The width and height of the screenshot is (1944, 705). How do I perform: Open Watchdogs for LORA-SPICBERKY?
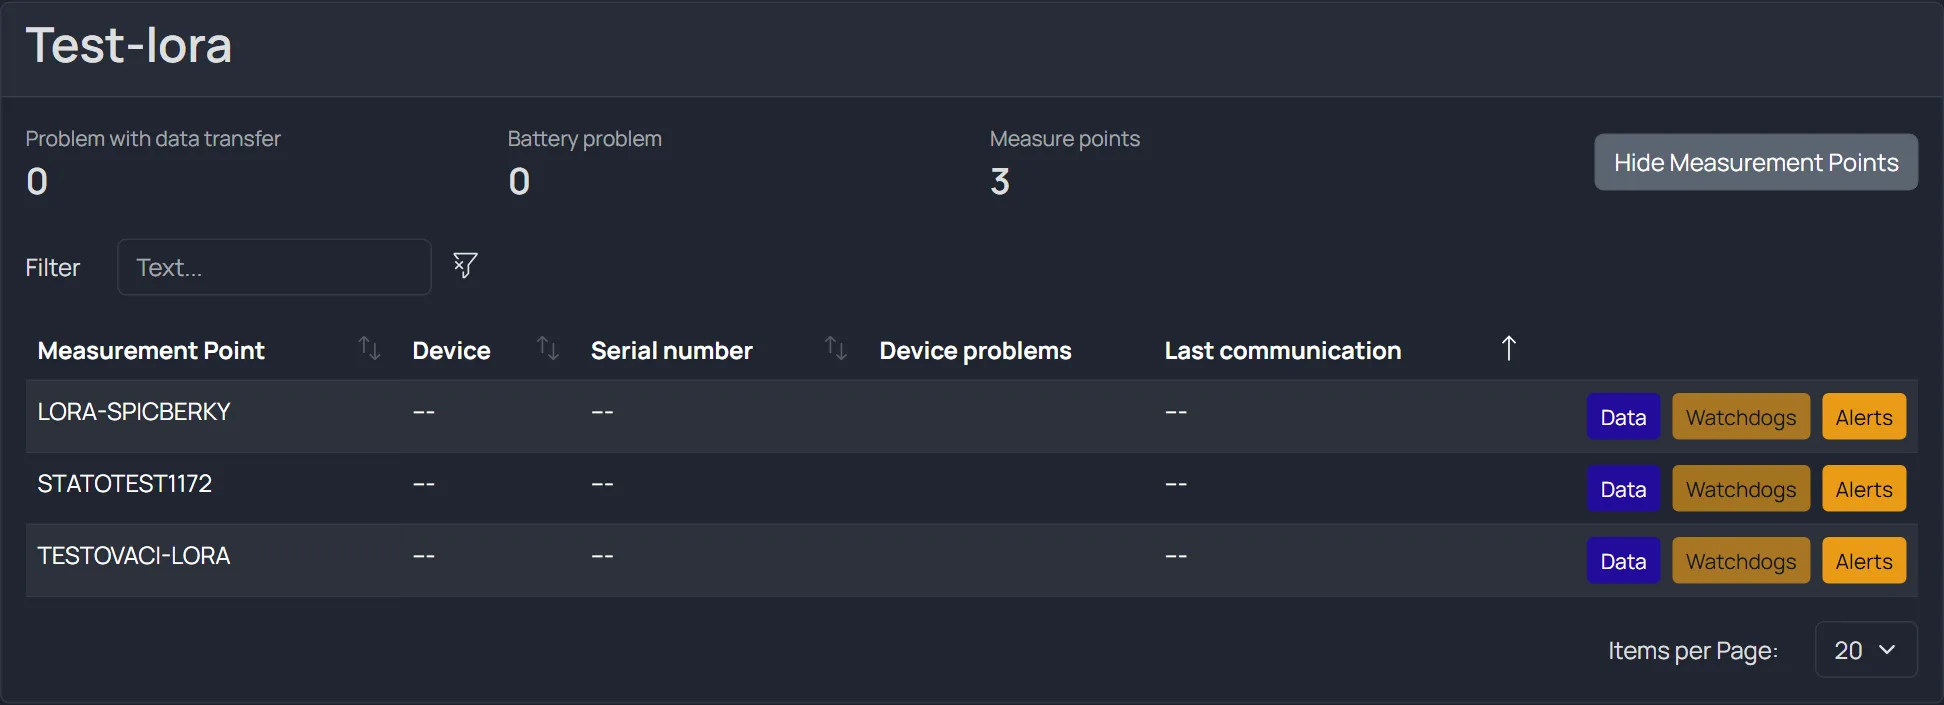coord(1741,417)
